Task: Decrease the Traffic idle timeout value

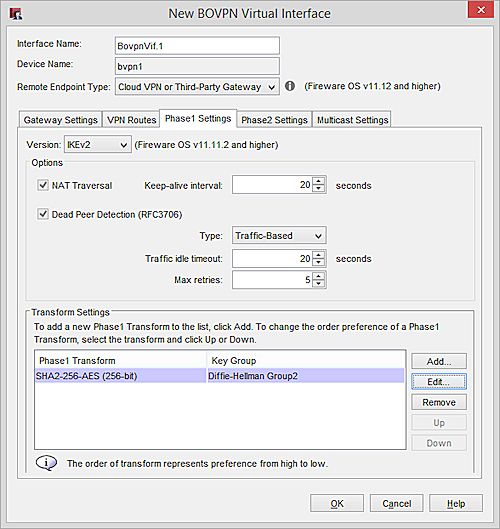Action: click(318, 262)
